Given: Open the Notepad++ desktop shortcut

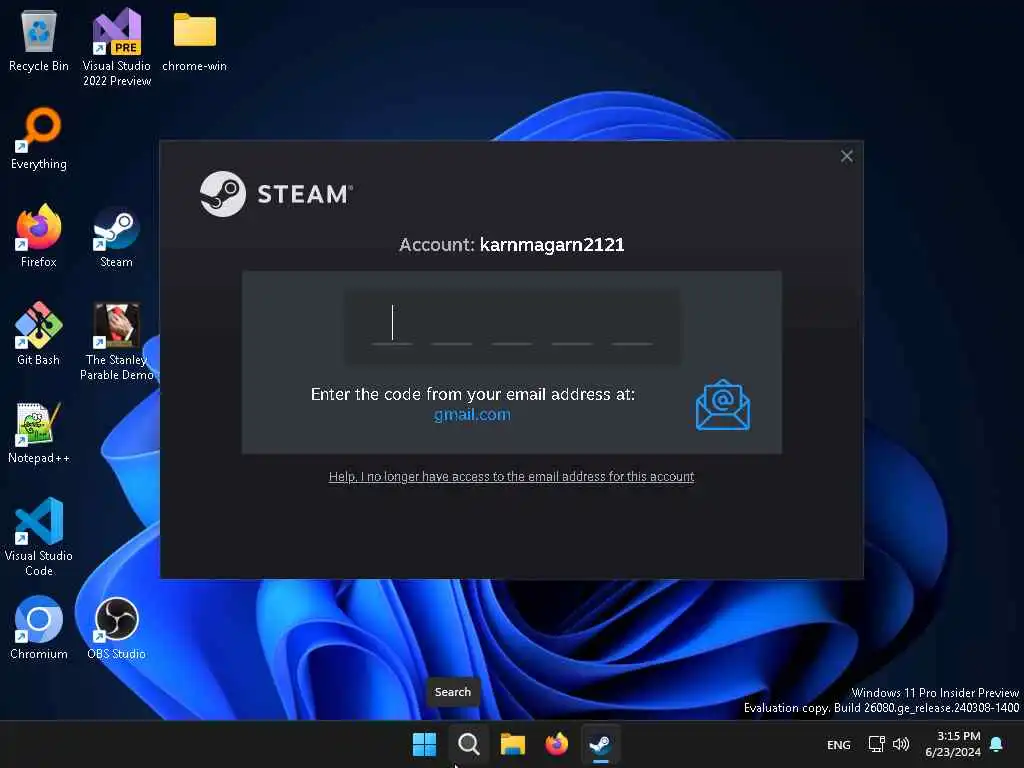Looking at the screenshot, I should click(x=39, y=432).
